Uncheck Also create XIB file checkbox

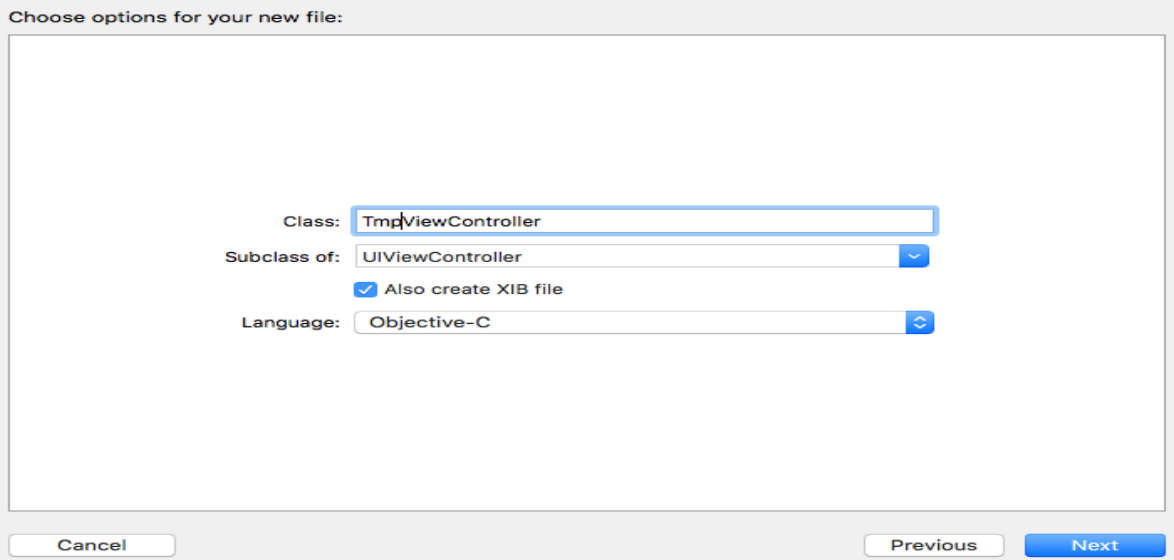coord(365,289)
